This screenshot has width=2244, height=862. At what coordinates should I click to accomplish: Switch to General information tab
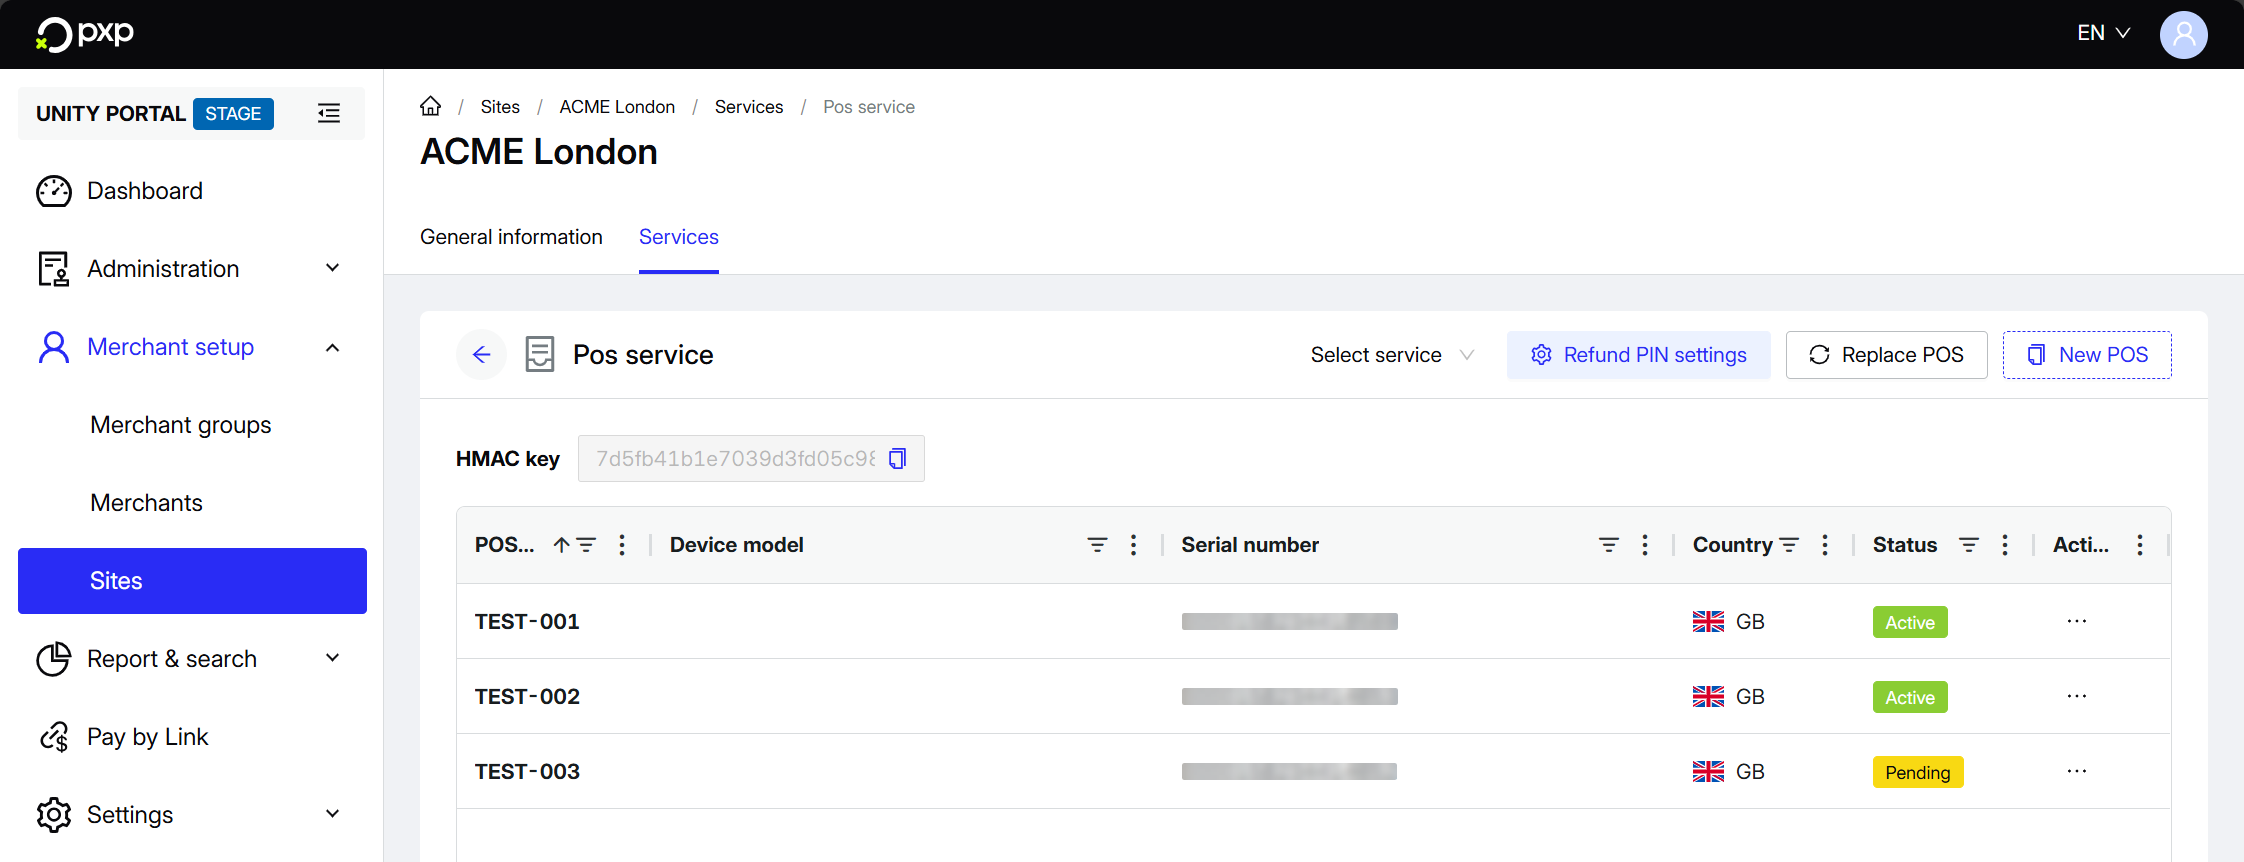[x=511, y=237]
